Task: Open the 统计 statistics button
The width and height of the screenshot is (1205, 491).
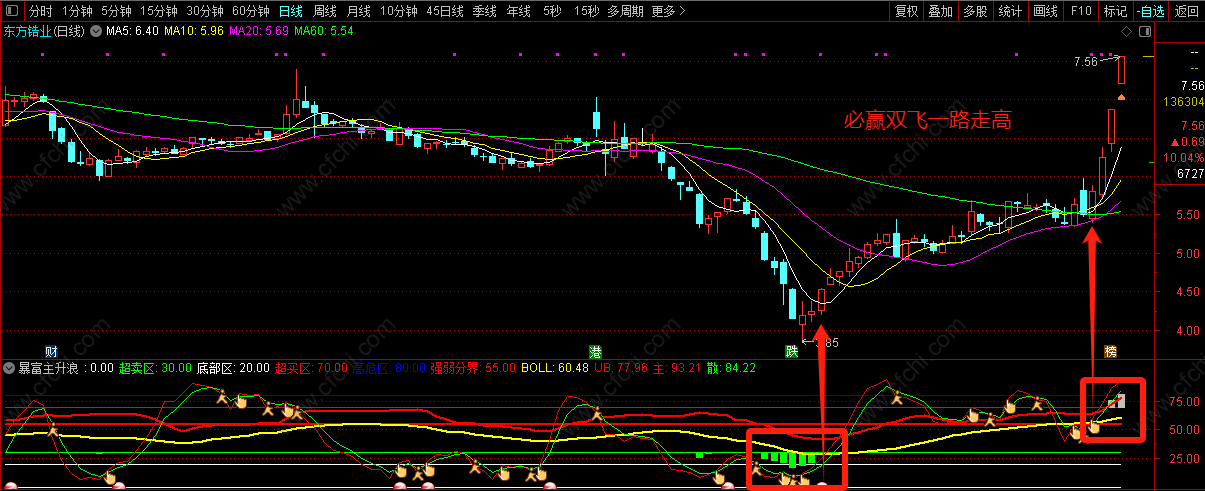Action: (x=1010, y=12)
